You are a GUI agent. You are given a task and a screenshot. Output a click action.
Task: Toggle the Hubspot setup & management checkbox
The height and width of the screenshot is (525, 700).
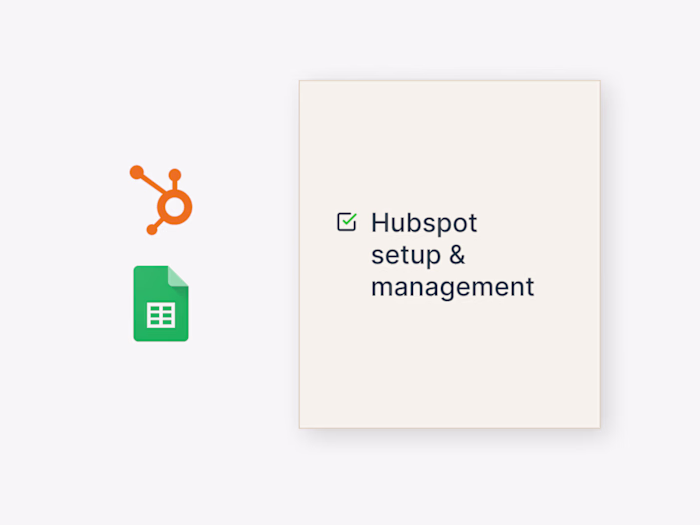tap(346, 222)
